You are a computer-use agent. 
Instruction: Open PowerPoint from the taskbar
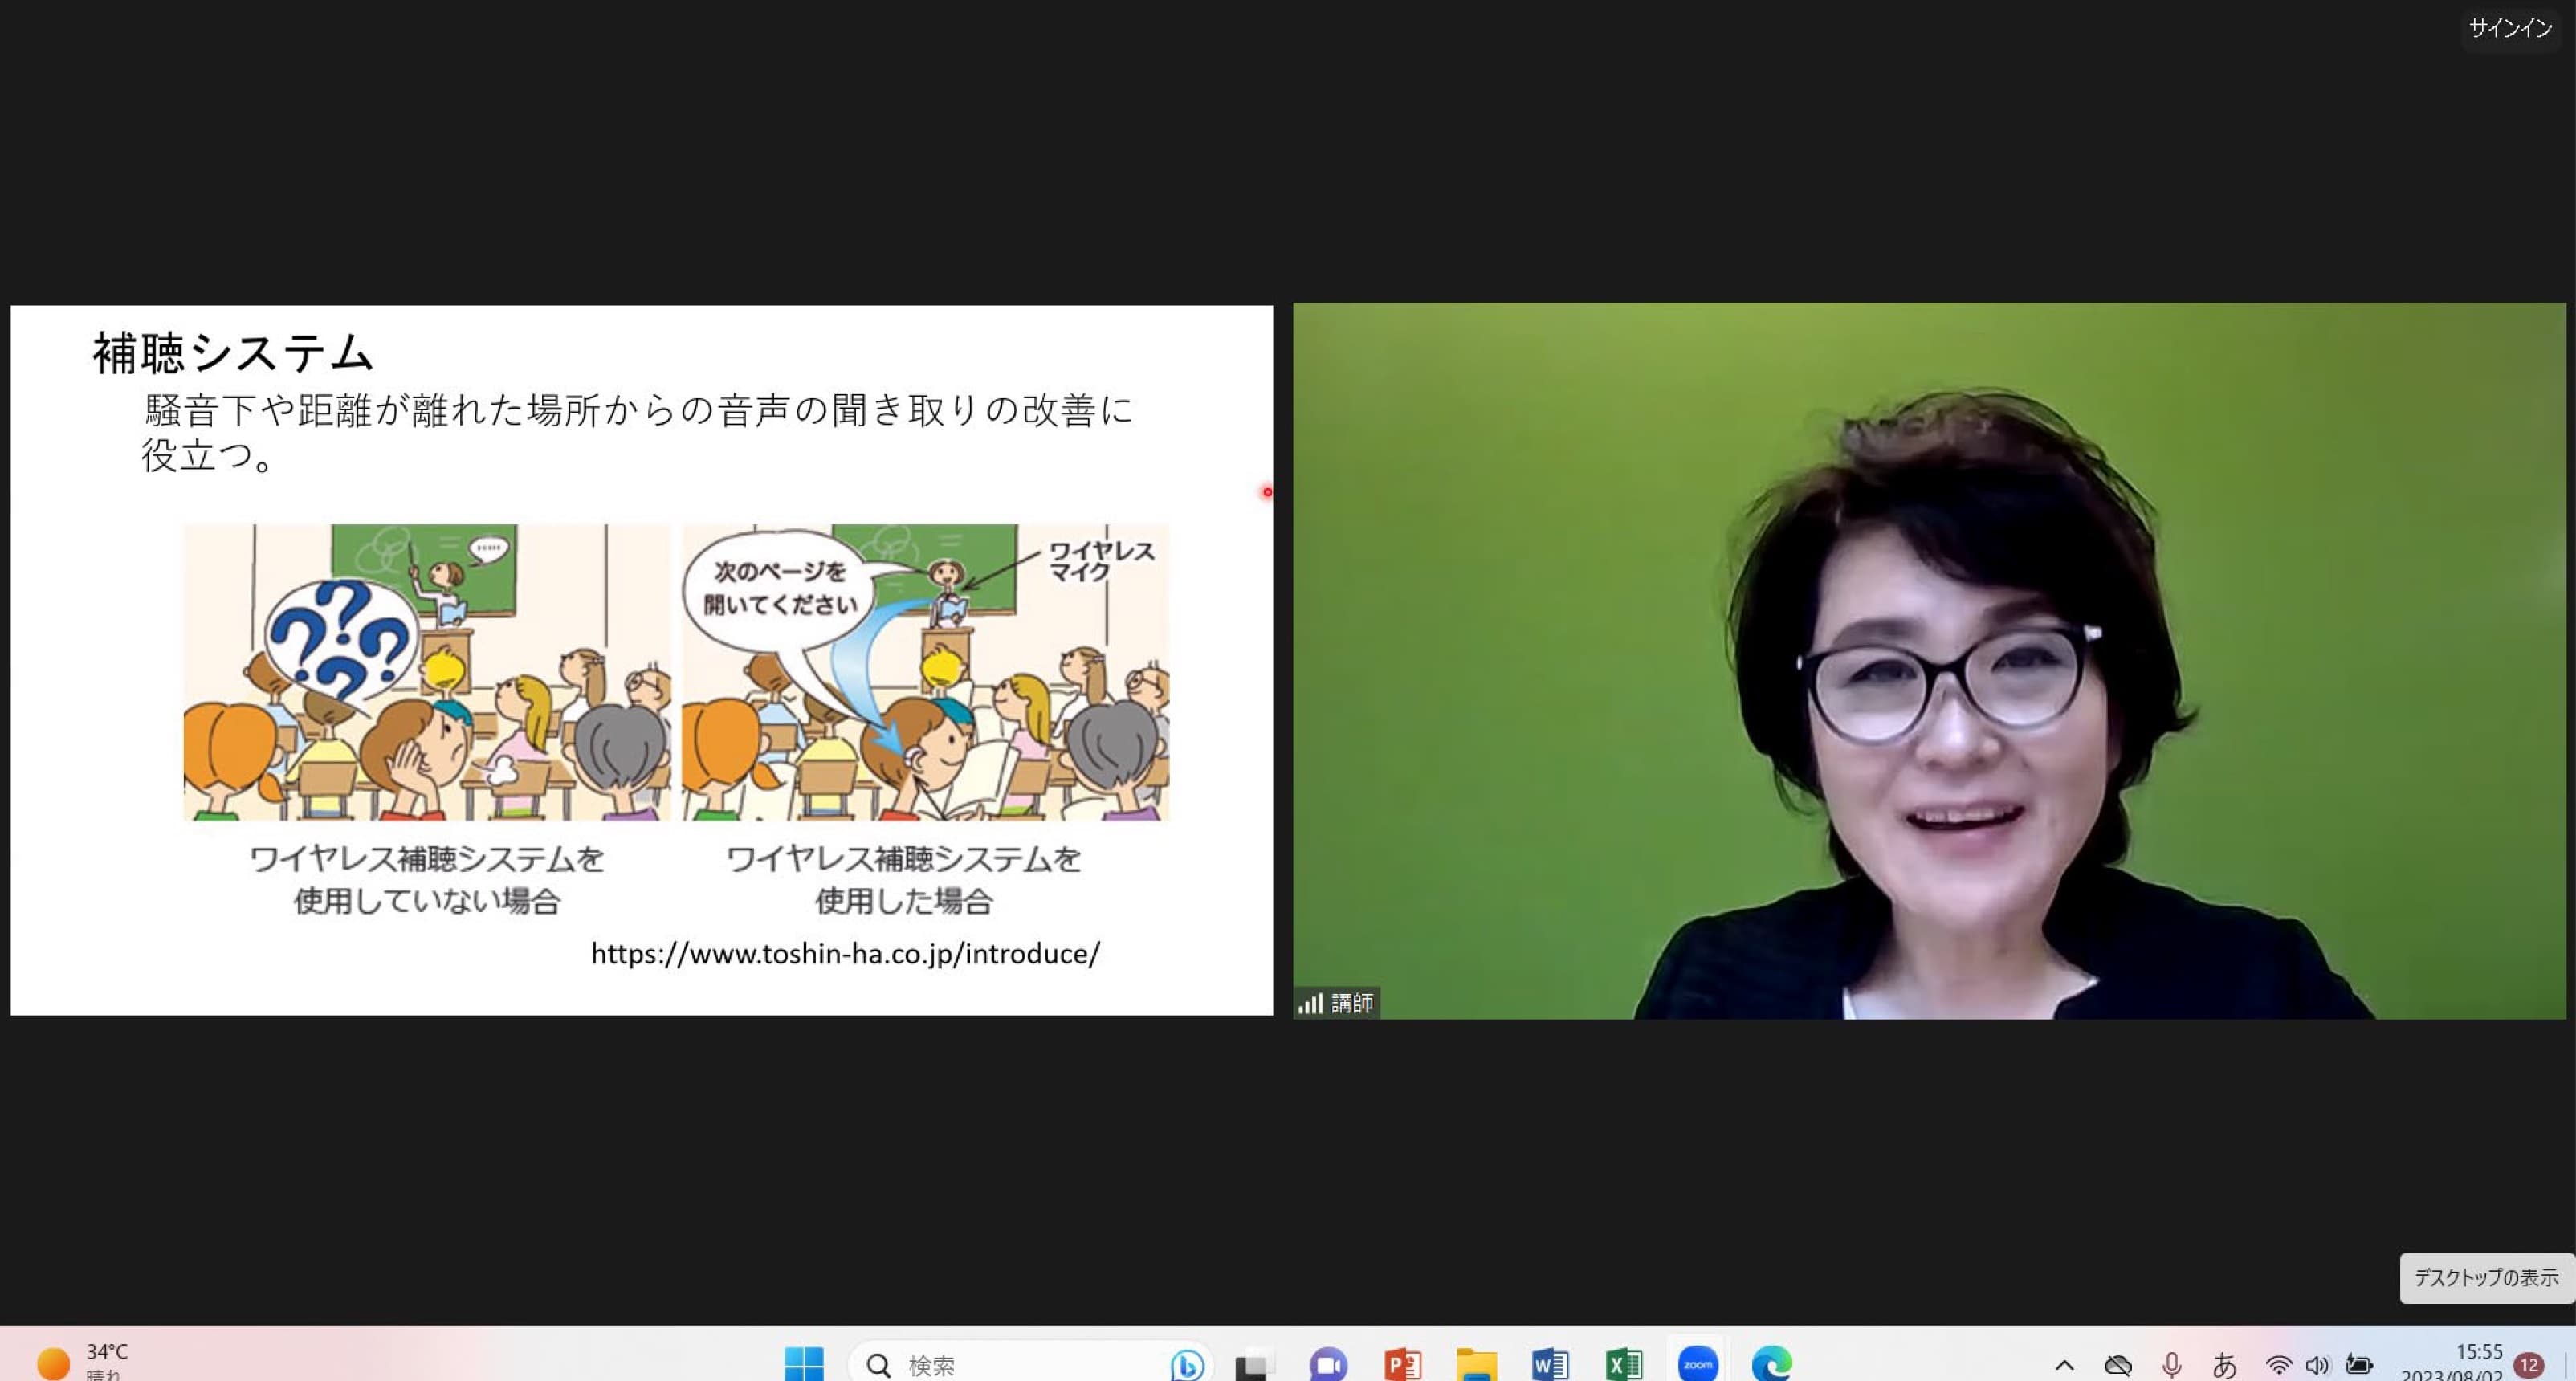[x=1402, y=1364]
